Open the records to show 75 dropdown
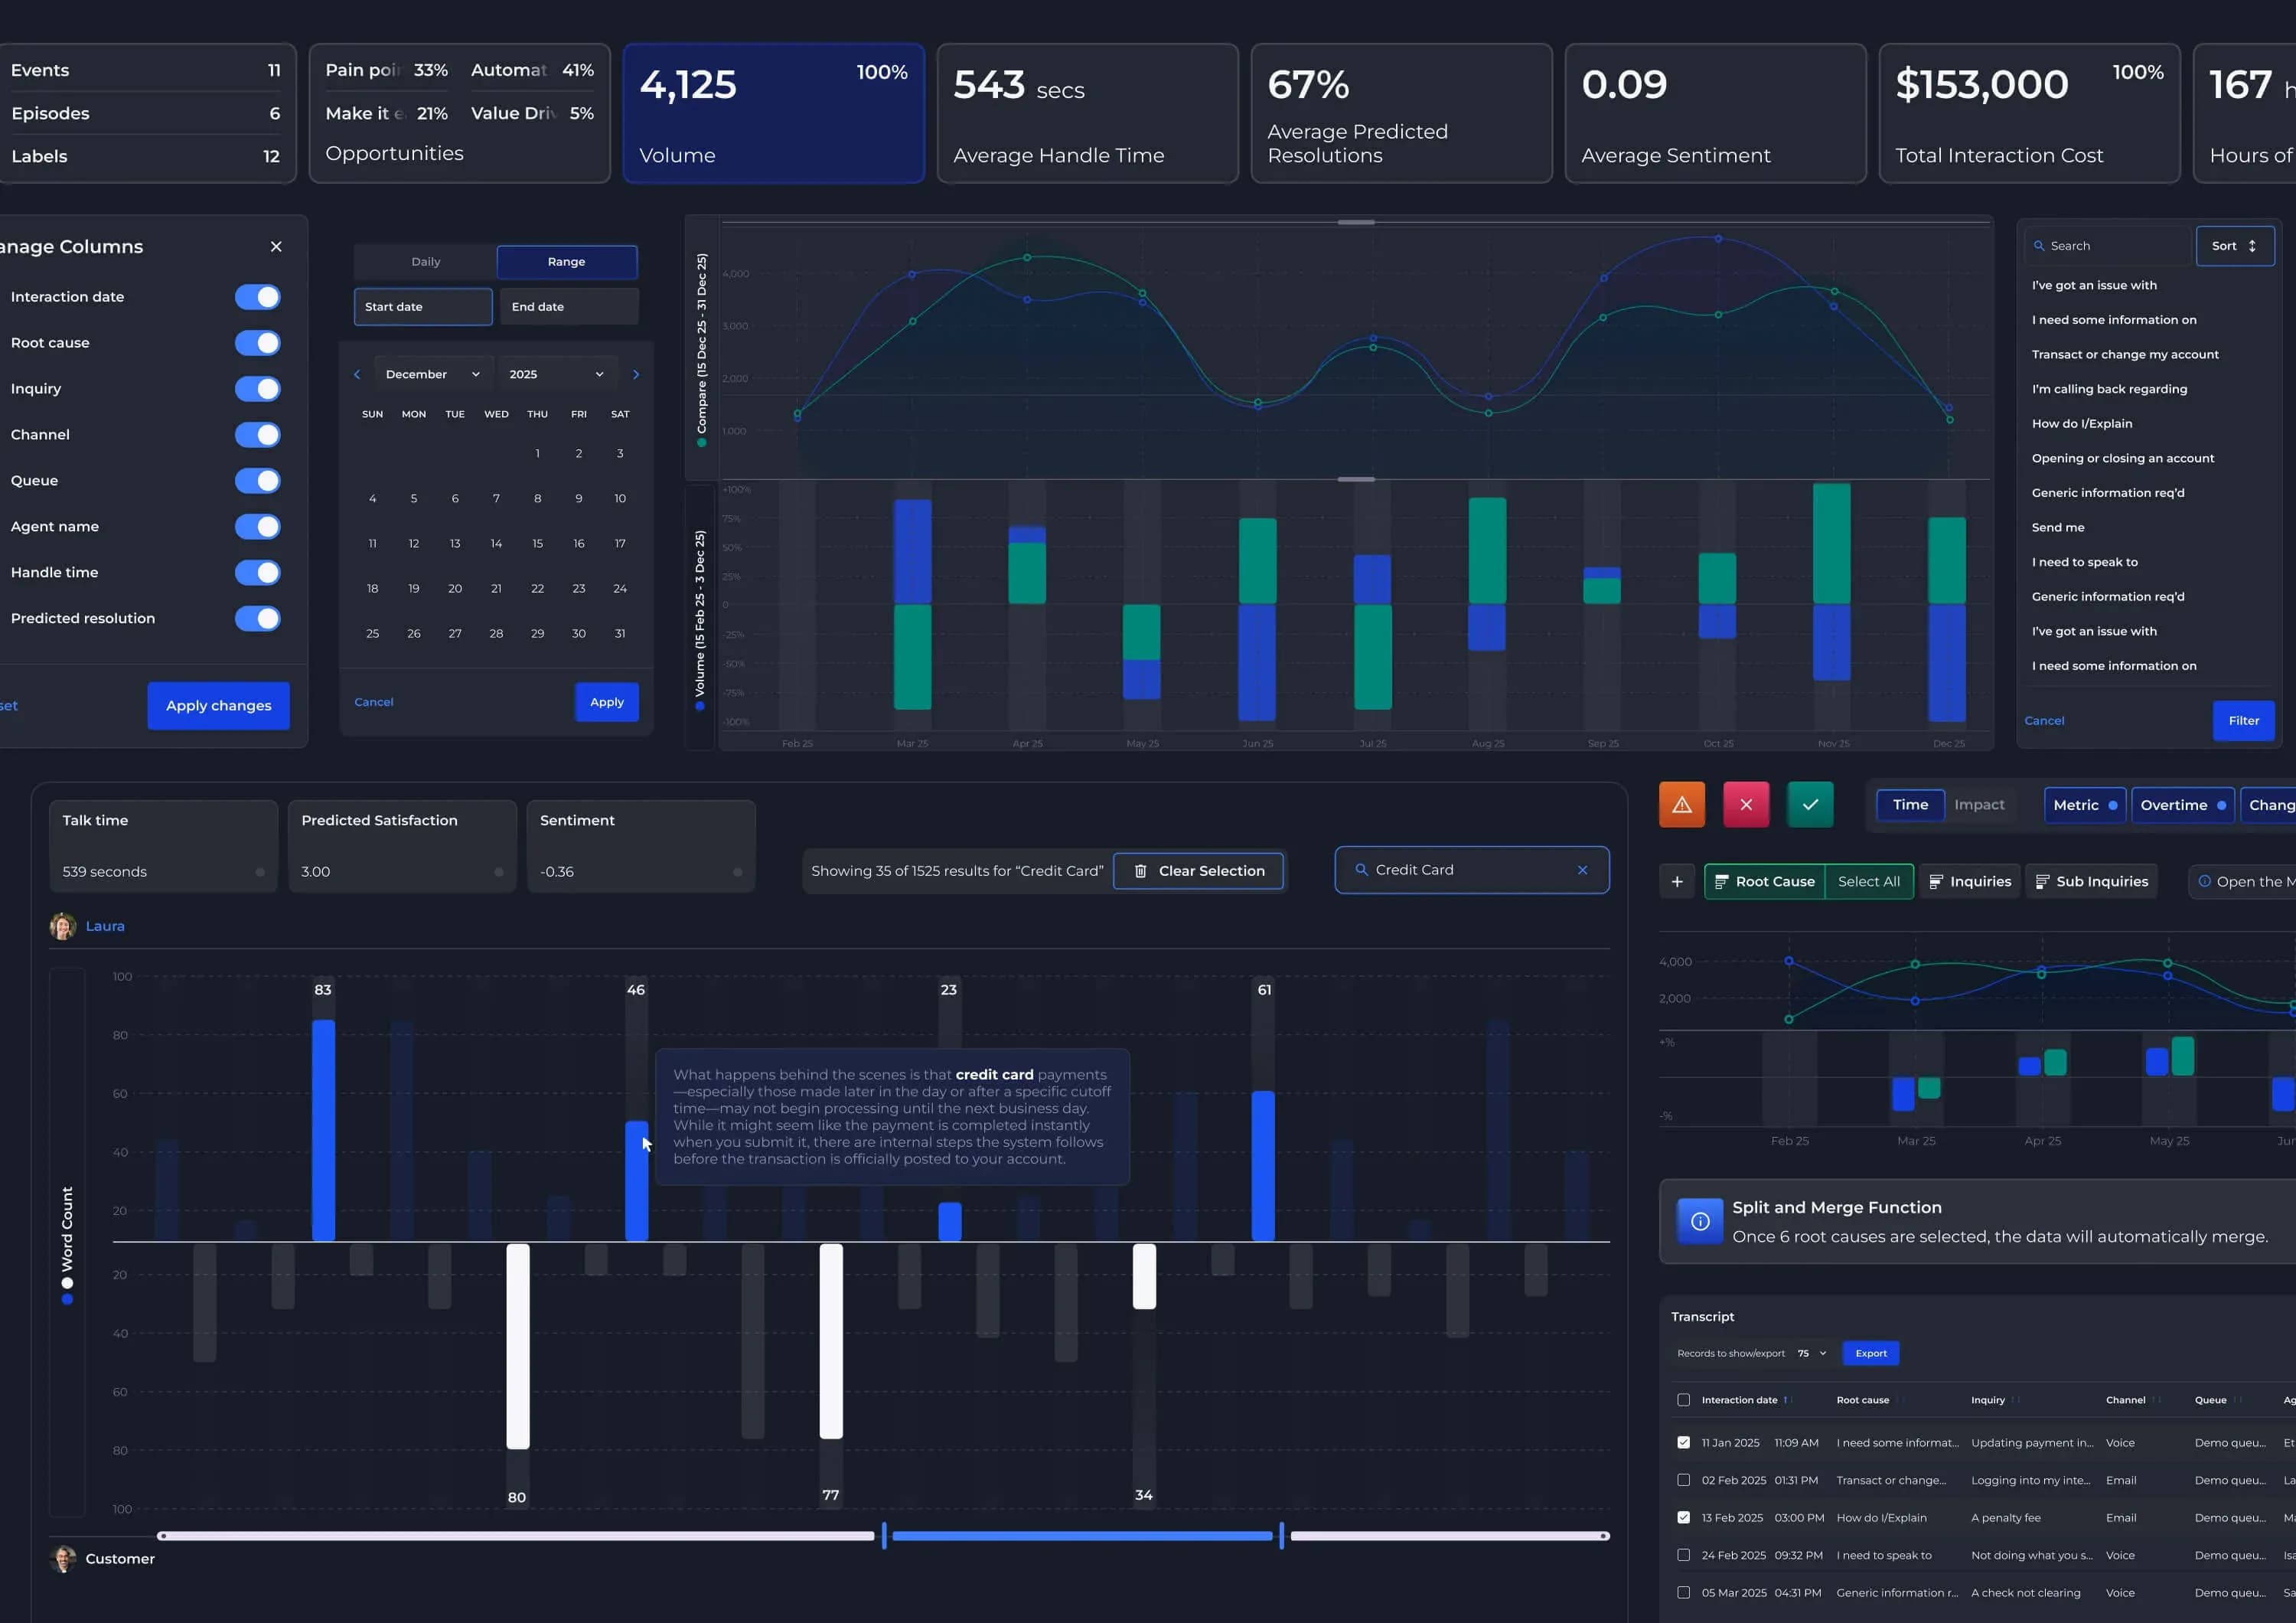This screenshot has width=2296, height=1623. [1811, 1354]
